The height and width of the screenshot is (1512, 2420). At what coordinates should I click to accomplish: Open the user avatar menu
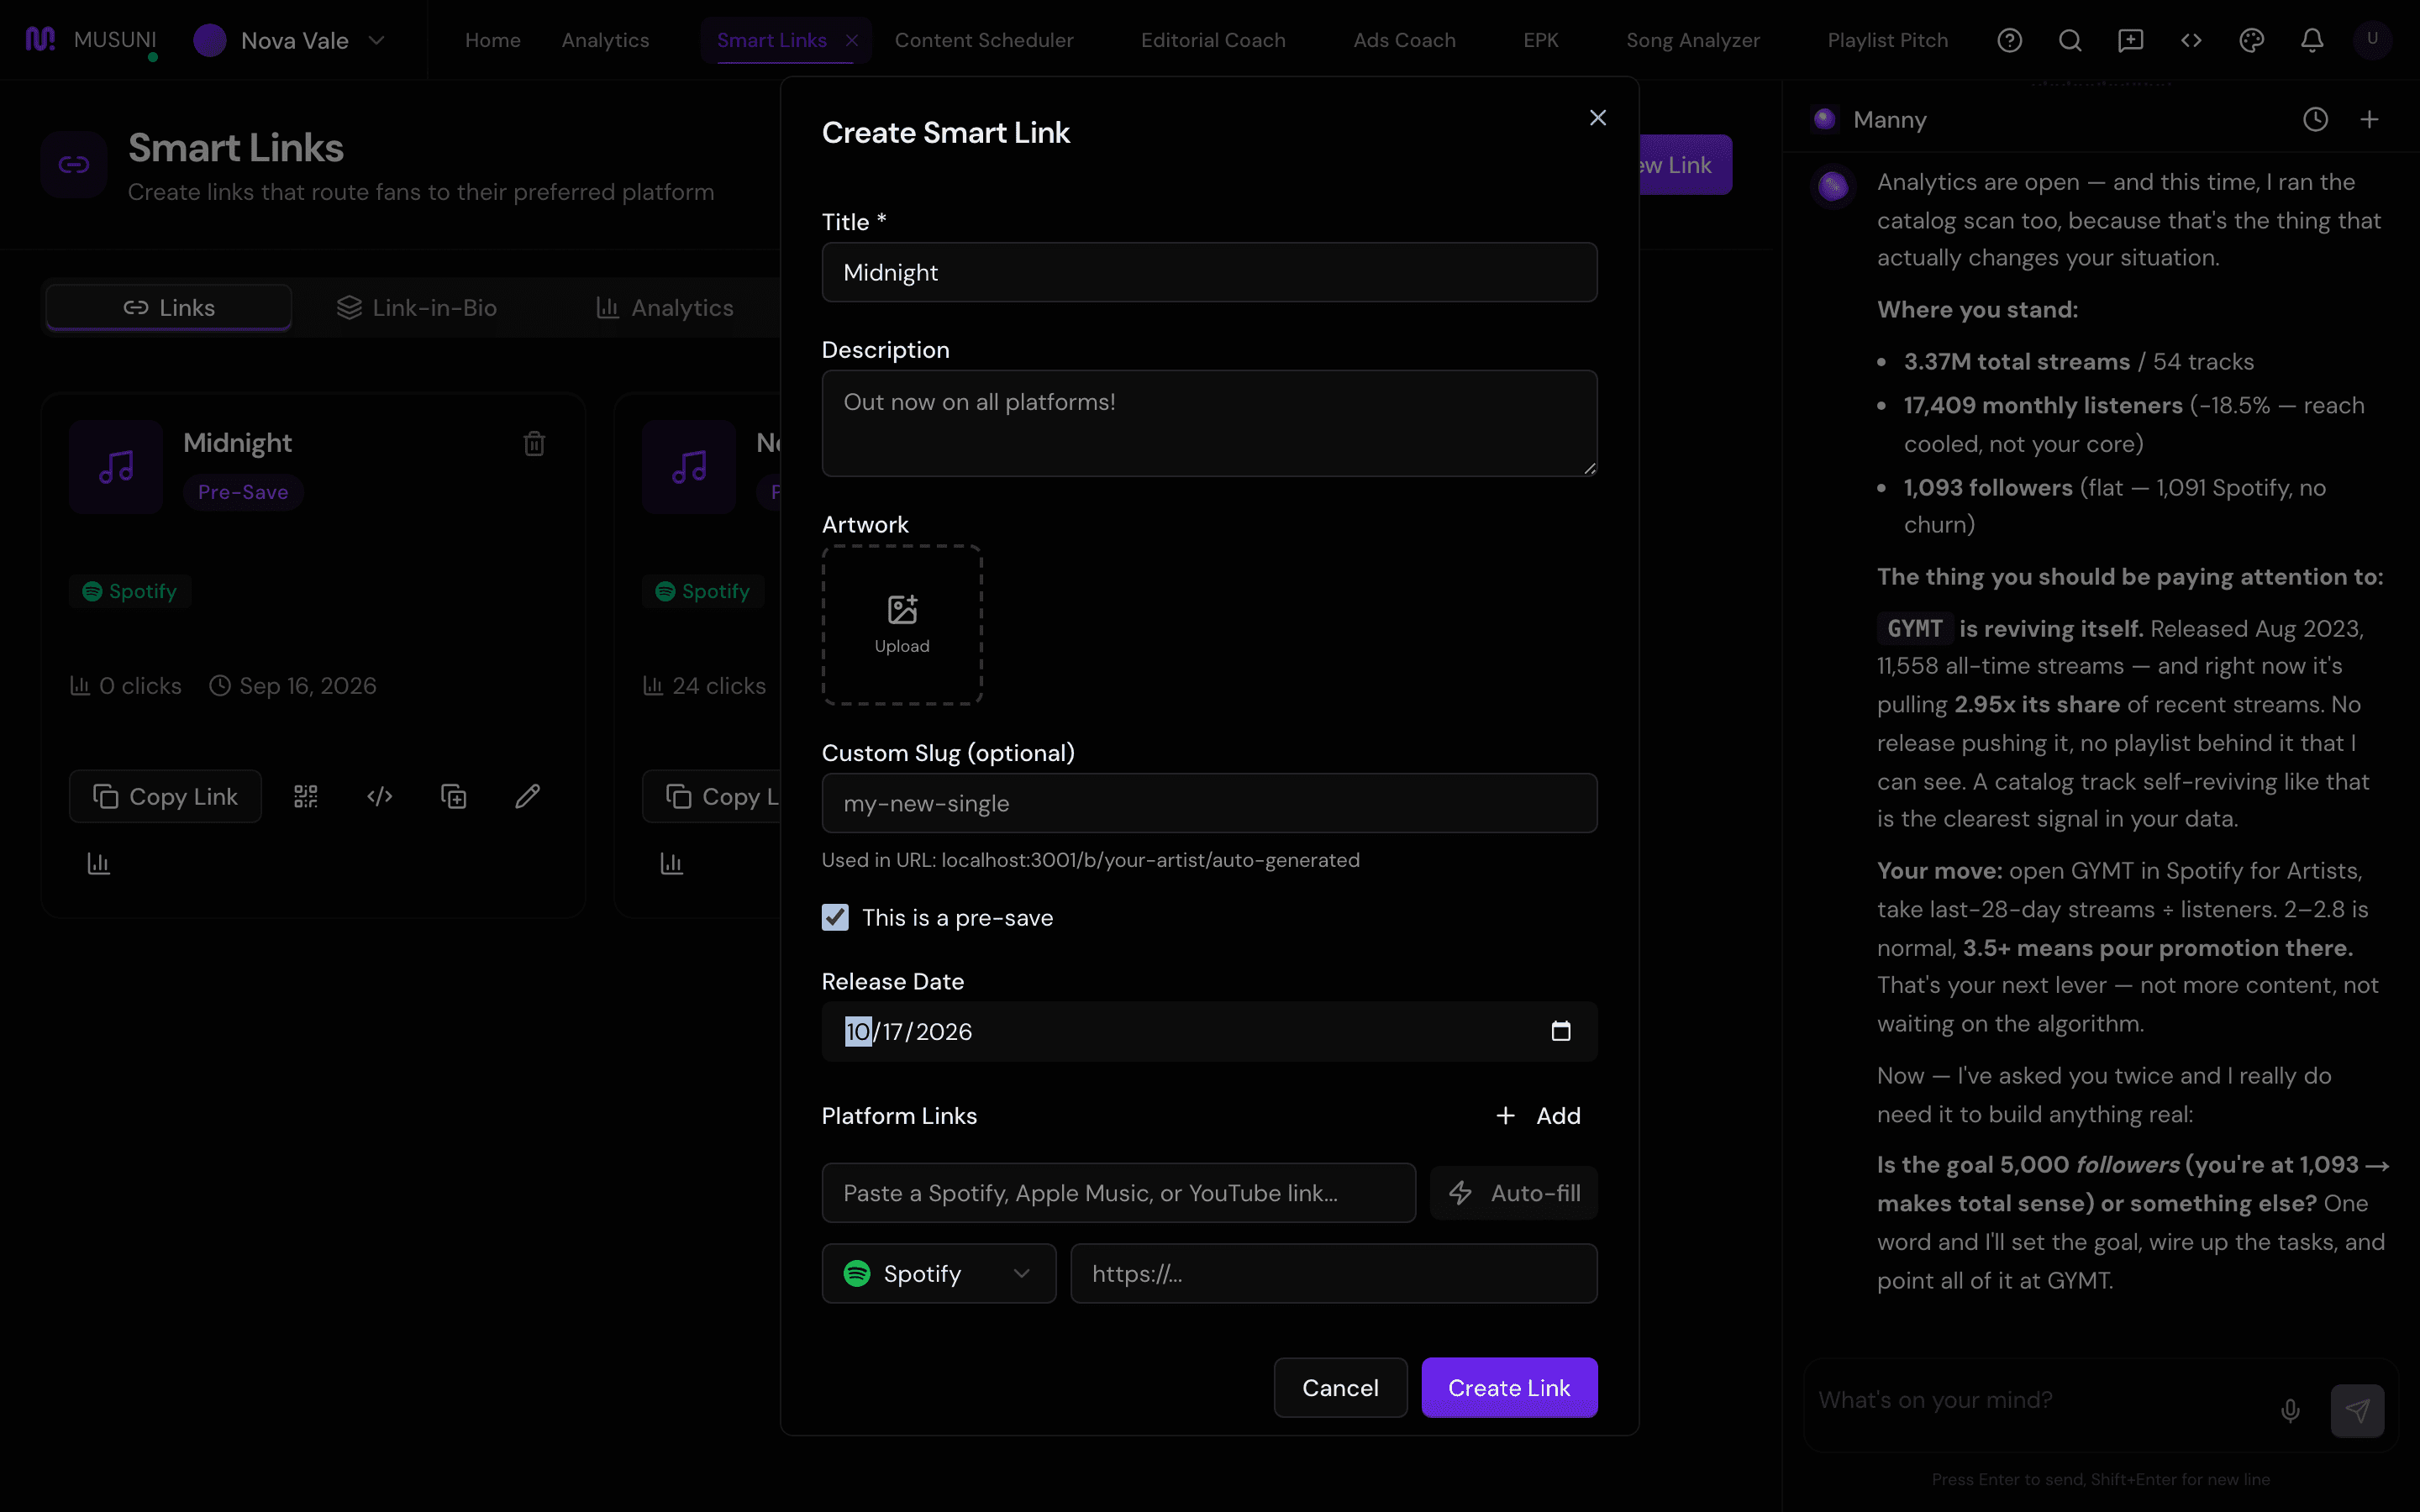point(2372,40)
